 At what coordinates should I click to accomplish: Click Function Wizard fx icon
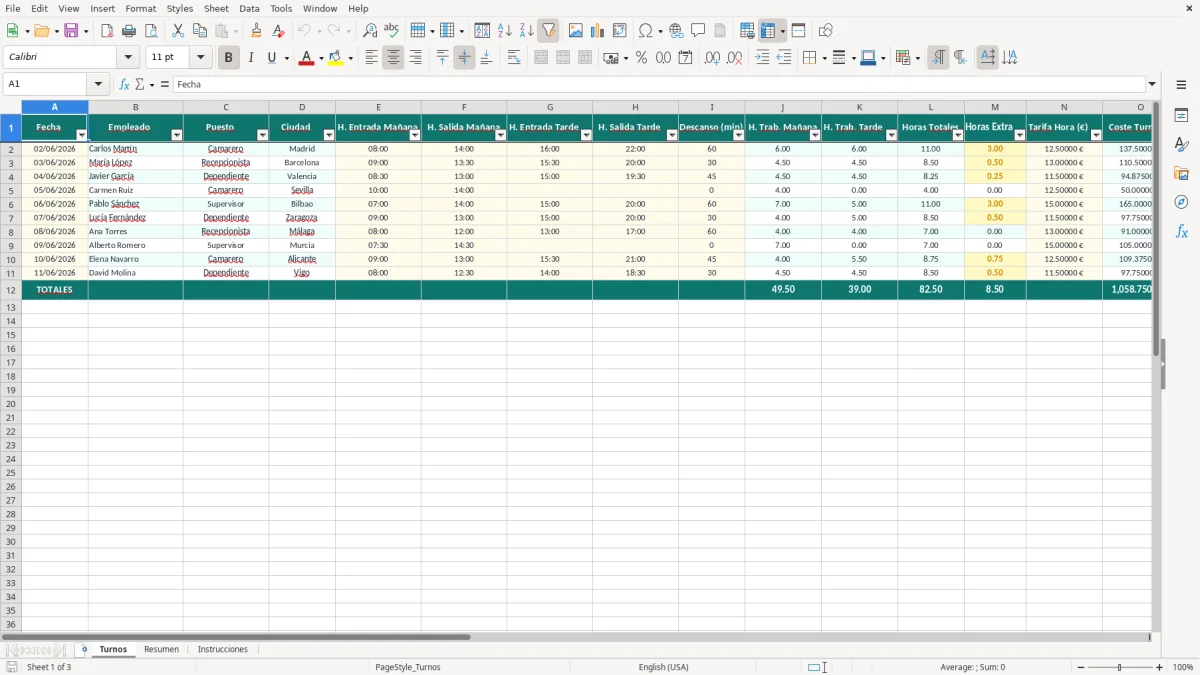(125, 84)
